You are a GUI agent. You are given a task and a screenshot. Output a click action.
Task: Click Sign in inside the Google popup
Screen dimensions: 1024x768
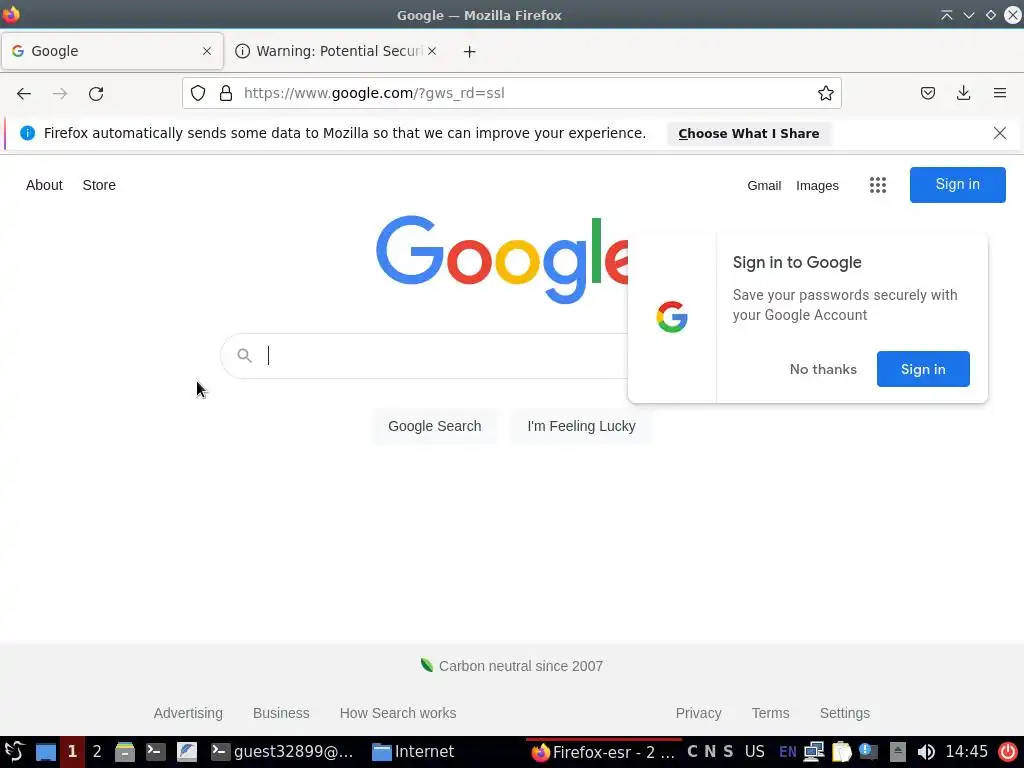tap(923, 369)
